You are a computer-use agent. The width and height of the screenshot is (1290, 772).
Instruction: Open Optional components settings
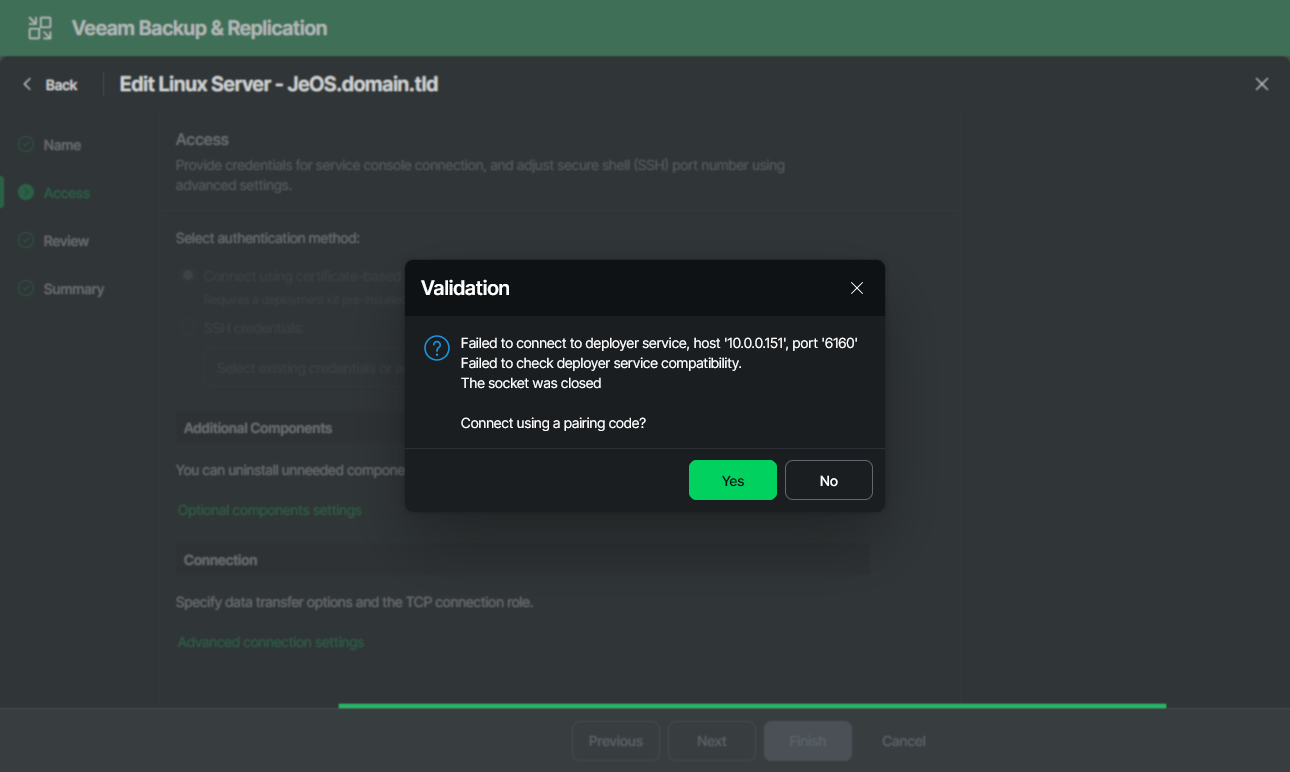[x=269, y=510]
